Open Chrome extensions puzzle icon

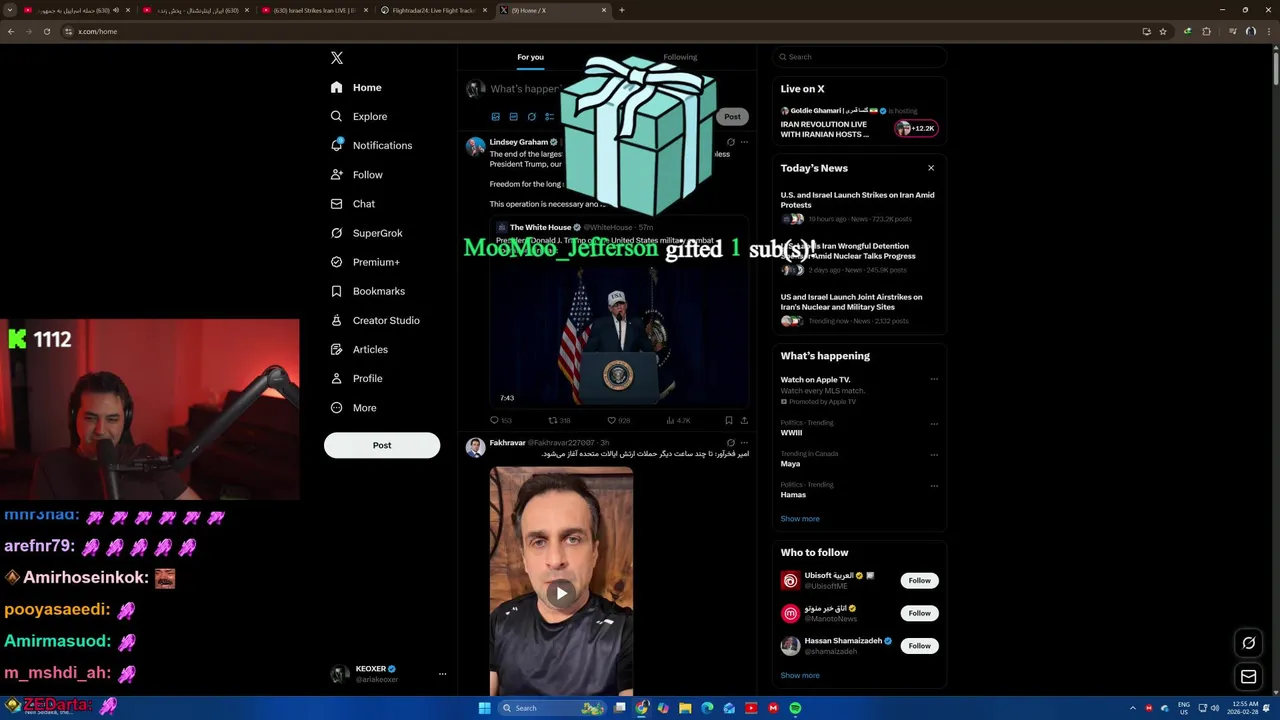pos(1206,31)
